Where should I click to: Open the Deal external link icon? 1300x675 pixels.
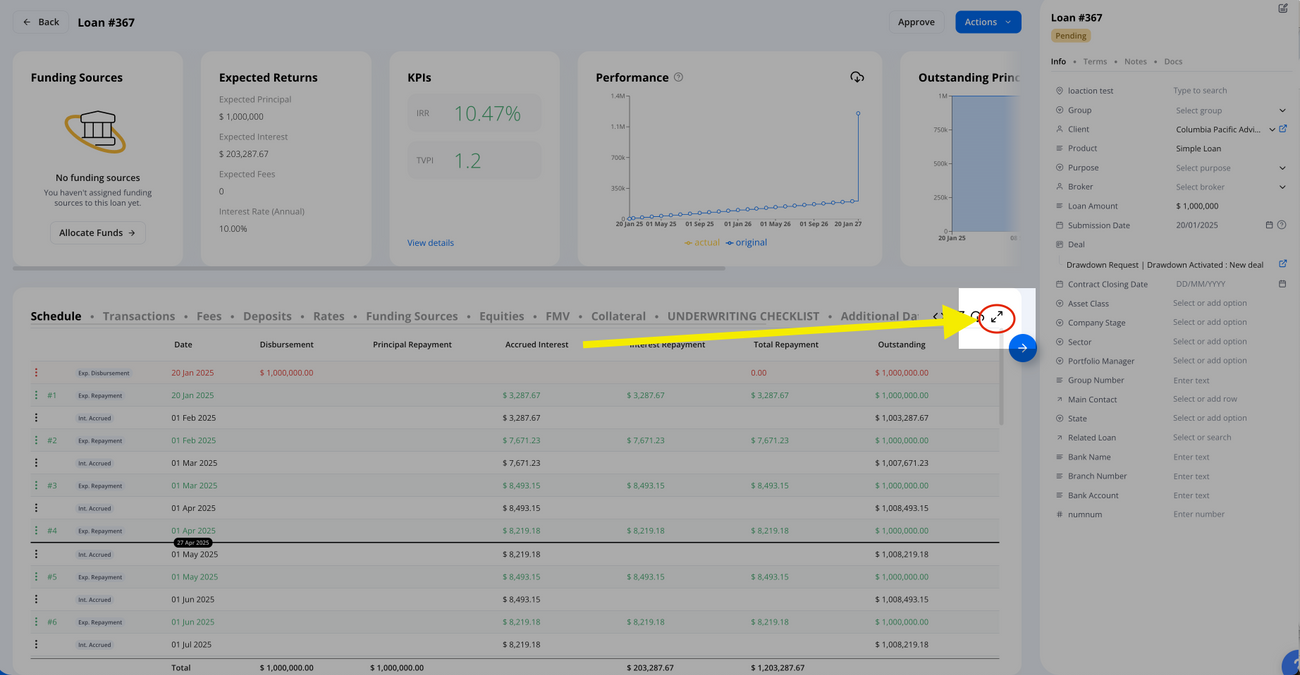point(1283,264)
